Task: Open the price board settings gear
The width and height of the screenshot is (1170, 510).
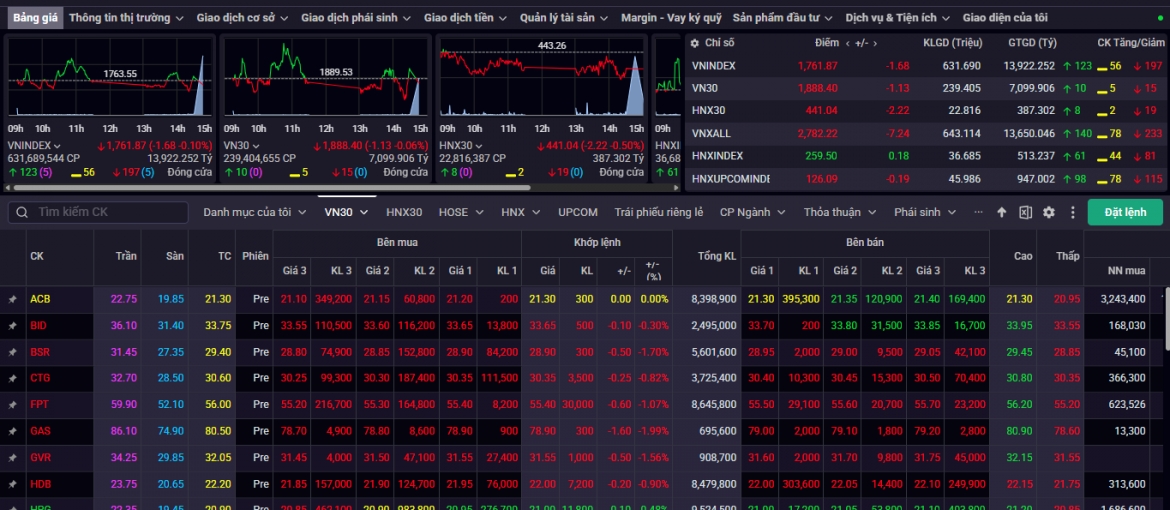Action: tap(1048, 213)
